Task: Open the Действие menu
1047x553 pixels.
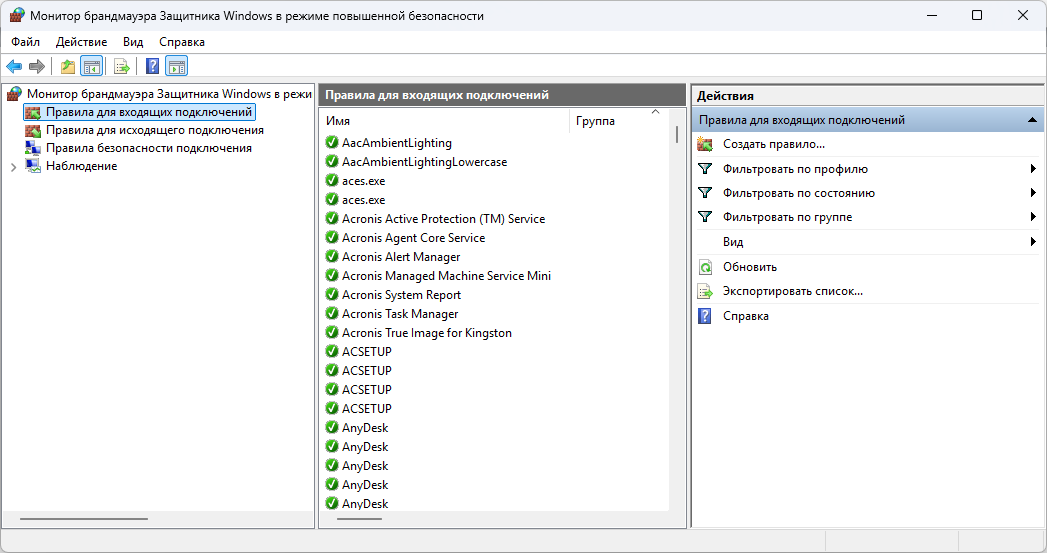Action: 81,42
